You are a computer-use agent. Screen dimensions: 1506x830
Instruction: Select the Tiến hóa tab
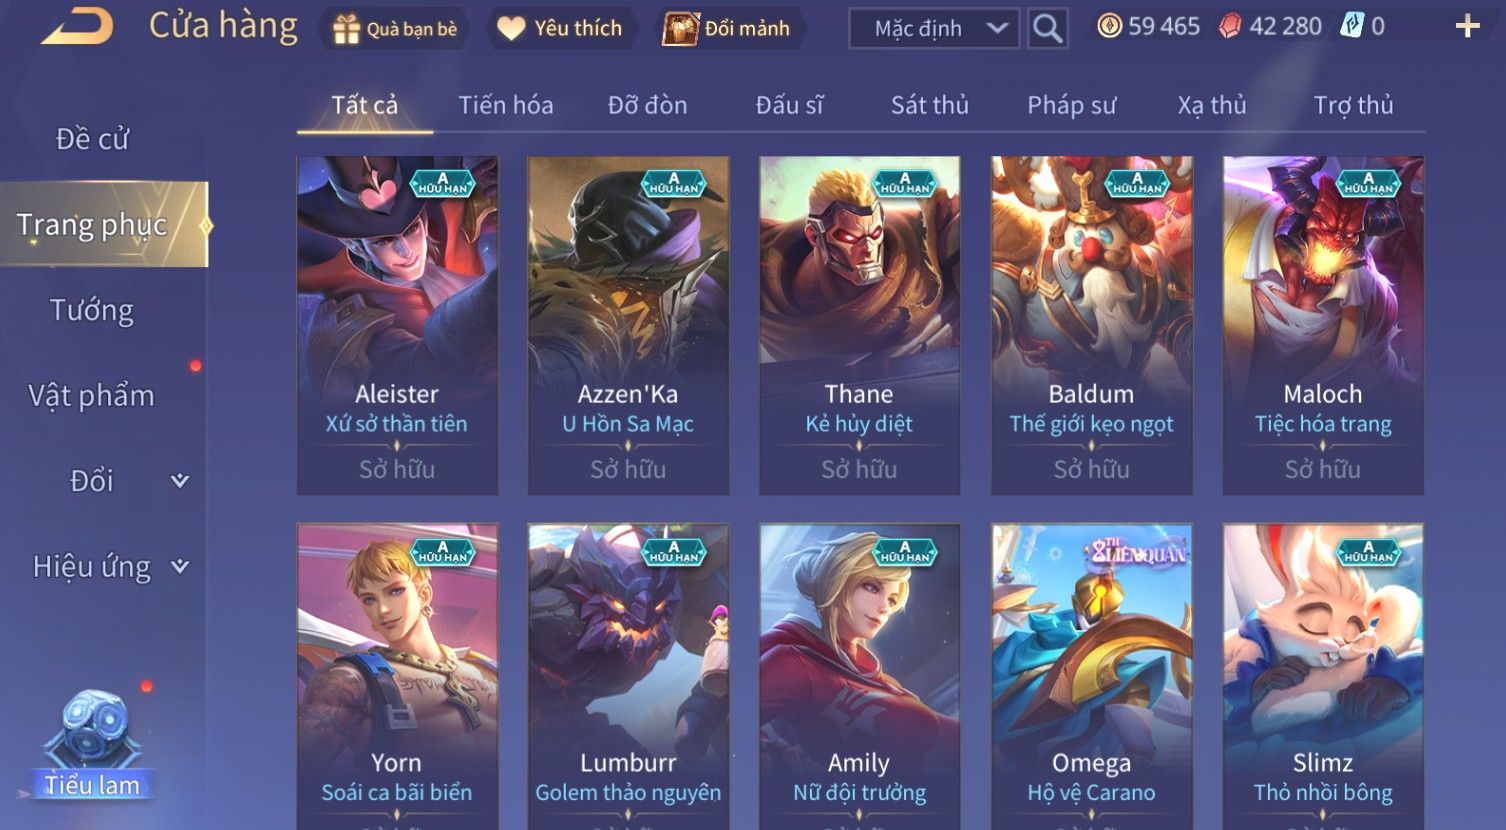tap(506, 105)
